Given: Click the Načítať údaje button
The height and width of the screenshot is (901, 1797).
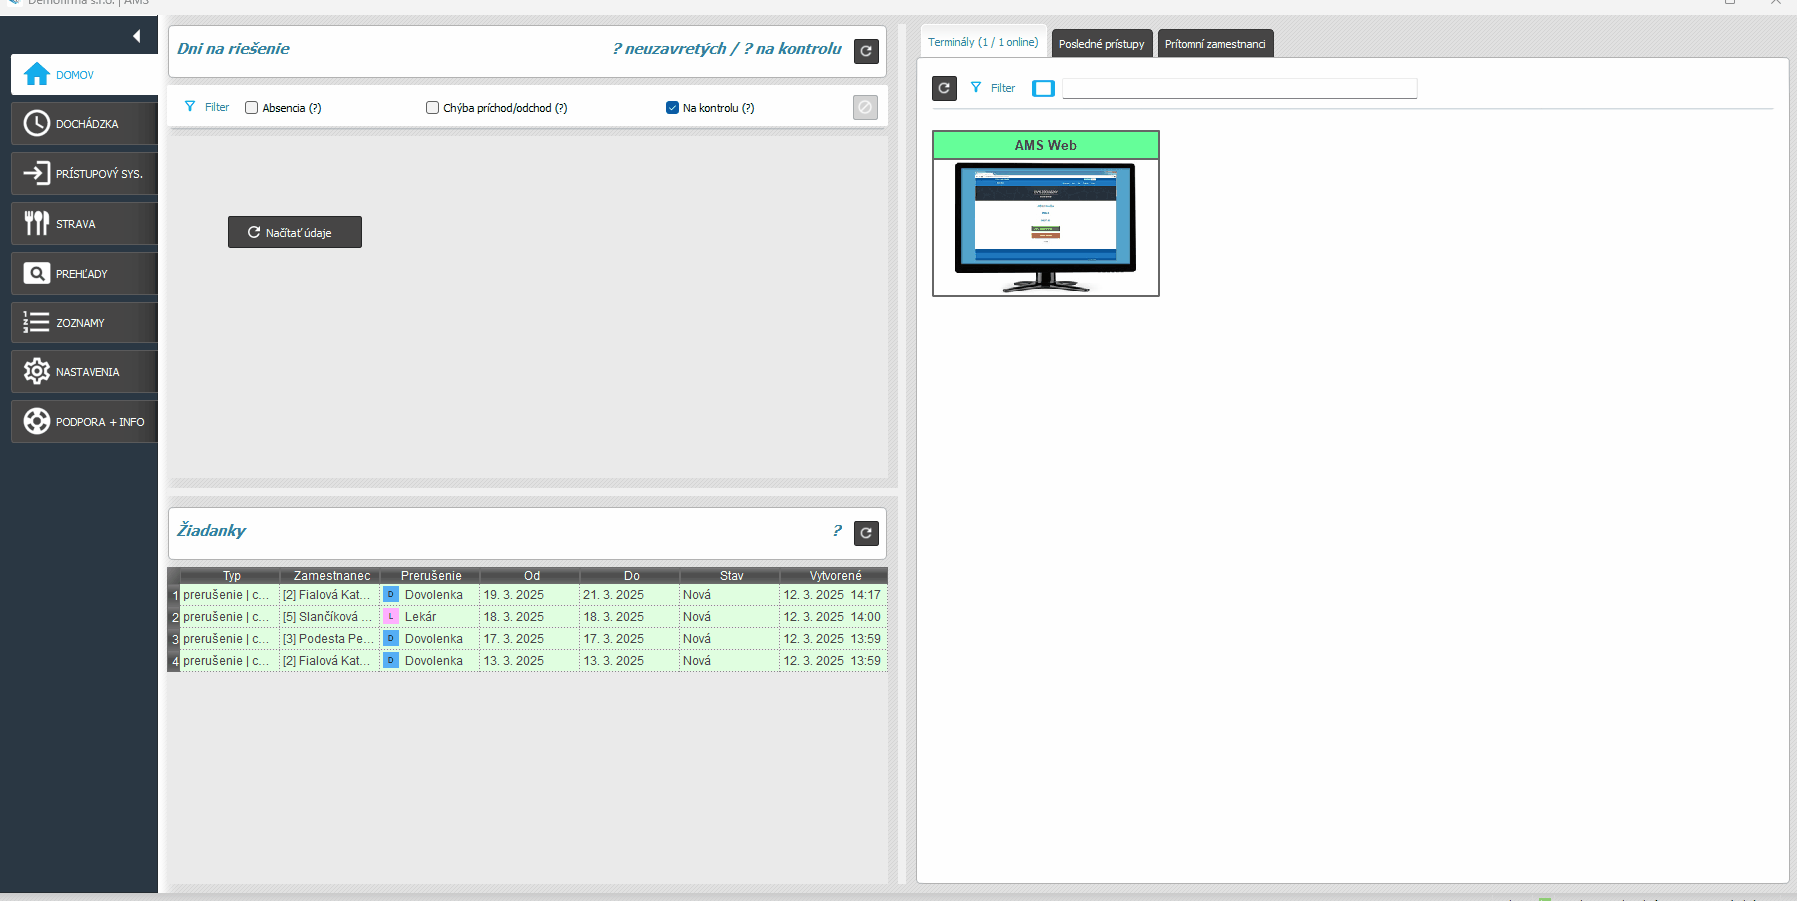Looking at the screenshot, I should tap(295, 232).
